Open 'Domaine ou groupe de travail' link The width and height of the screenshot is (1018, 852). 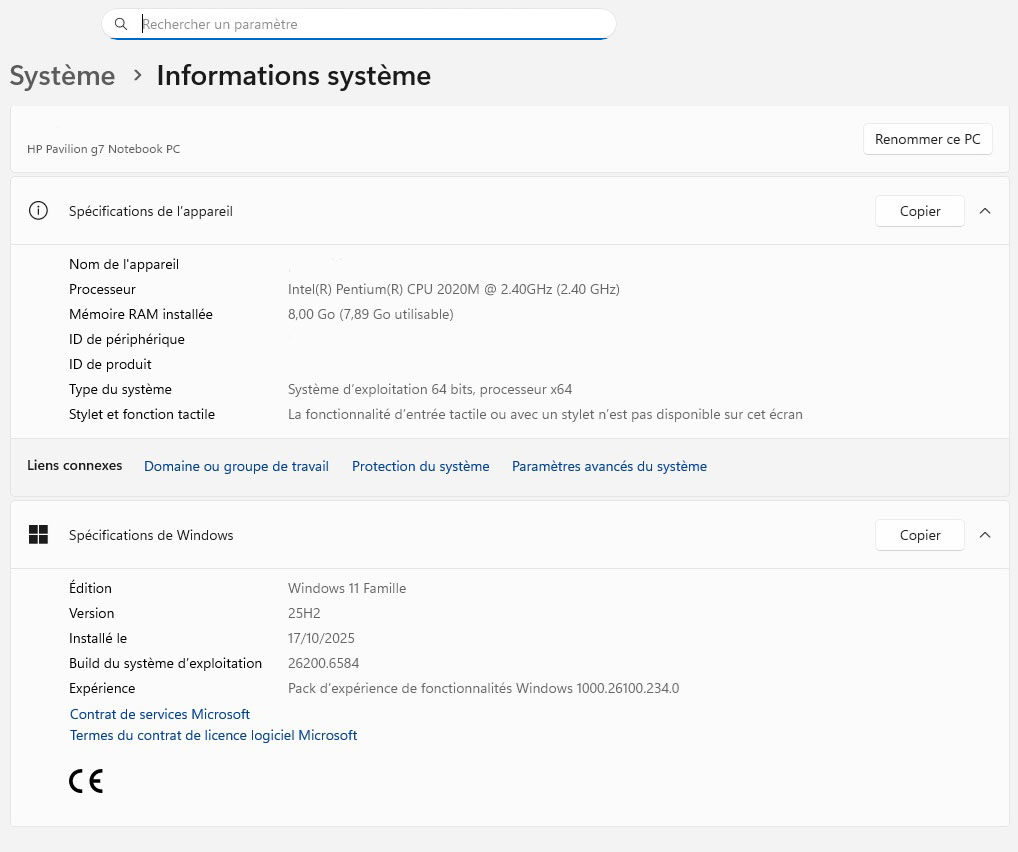236,466
